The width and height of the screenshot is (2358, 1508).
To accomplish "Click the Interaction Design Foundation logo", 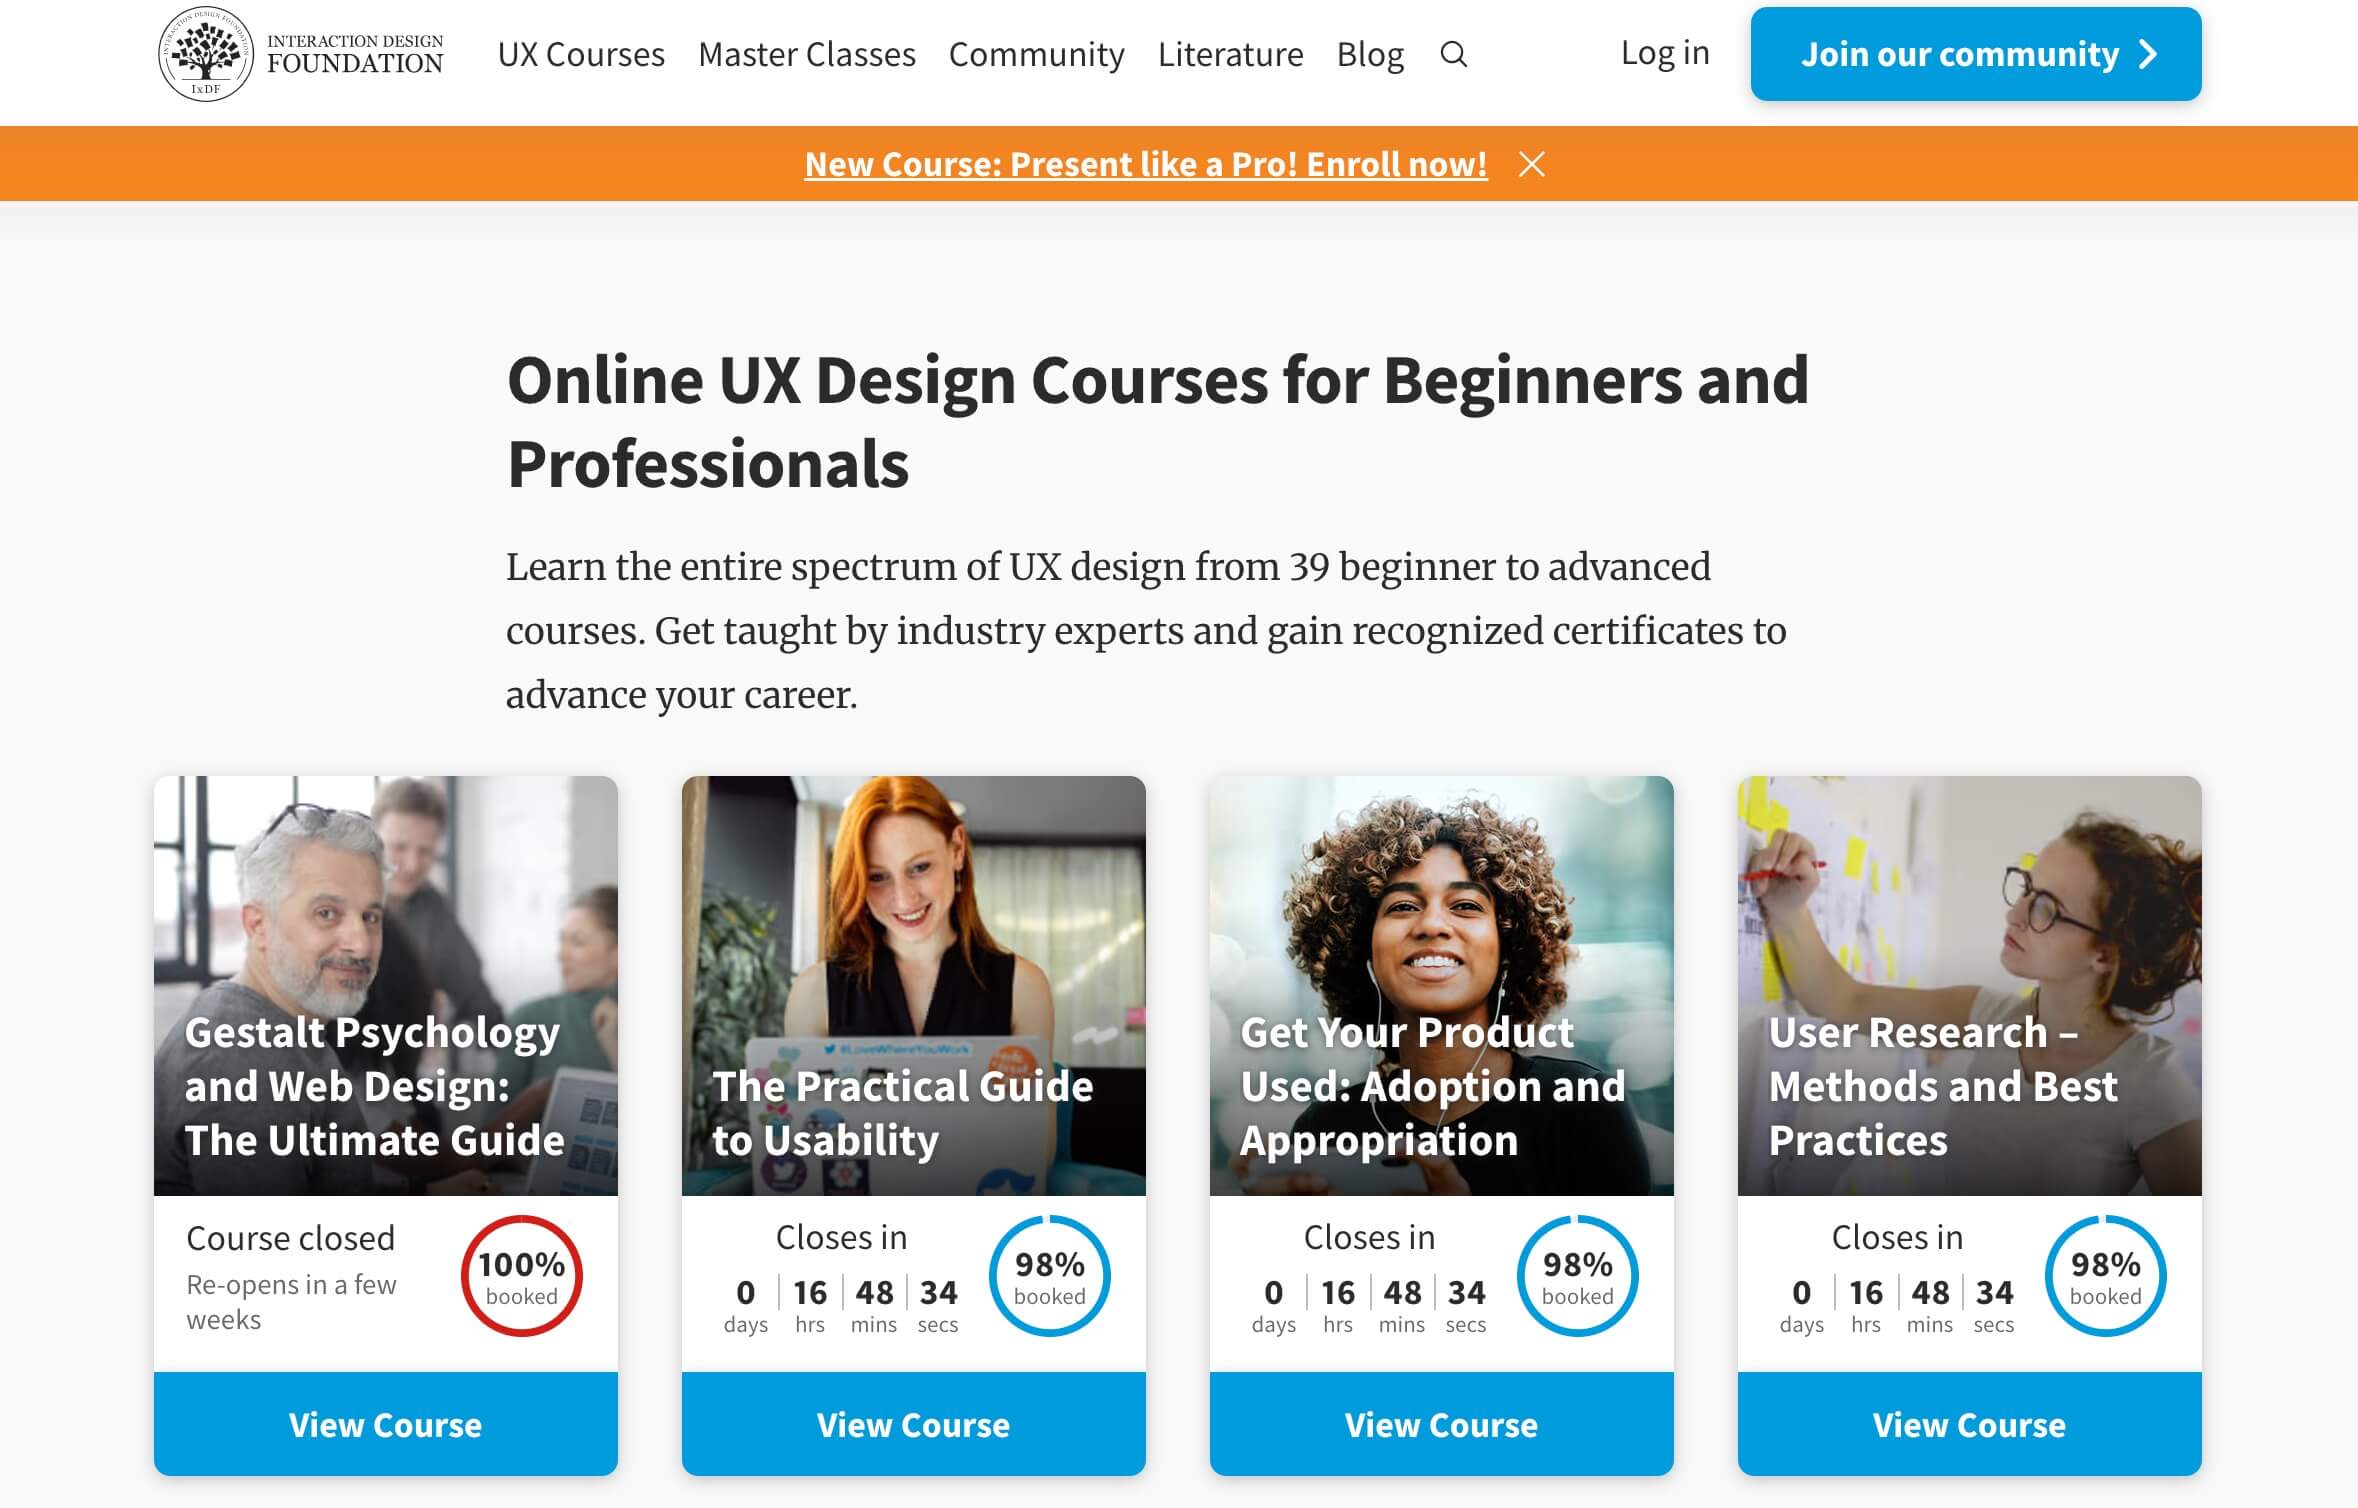I will (301, 54).
